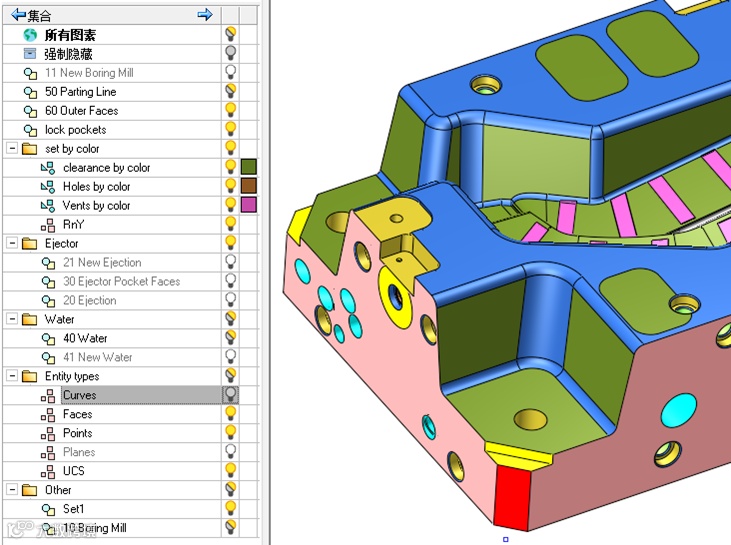
Task: Hide the Faces entity type
Action: pos(230,414)
